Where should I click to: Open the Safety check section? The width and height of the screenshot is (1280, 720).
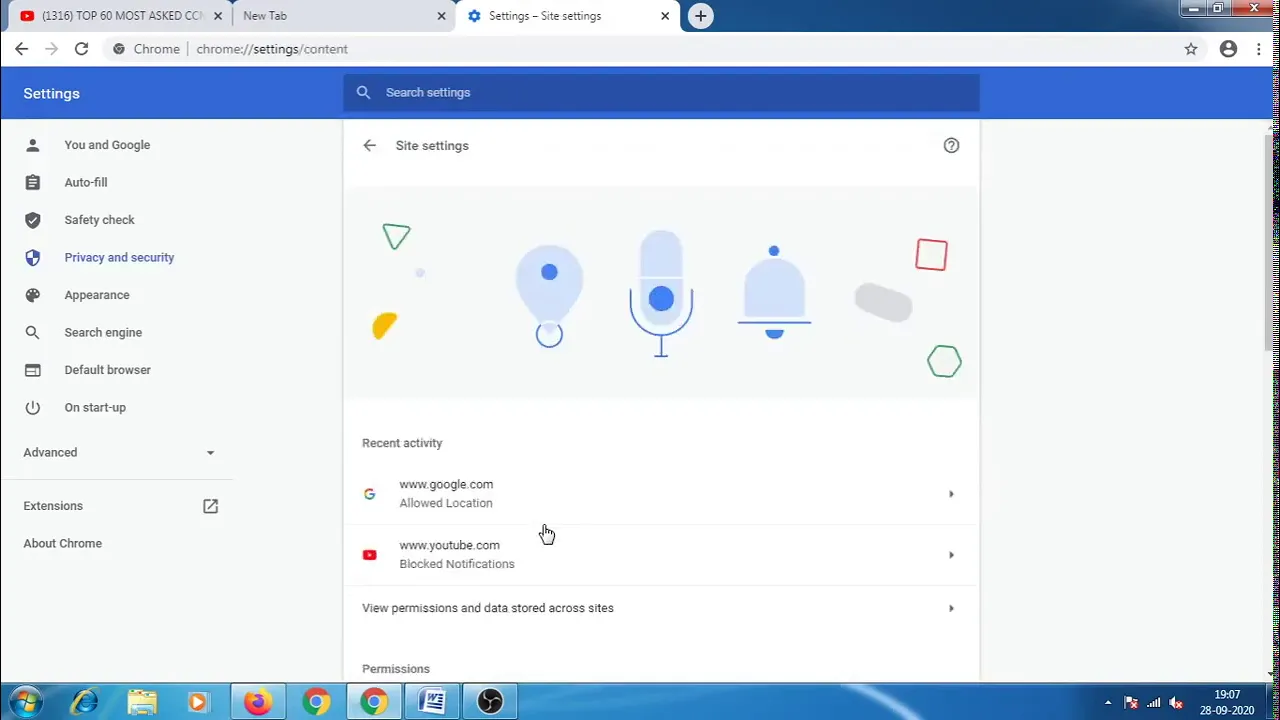click(x=99, y=220)
